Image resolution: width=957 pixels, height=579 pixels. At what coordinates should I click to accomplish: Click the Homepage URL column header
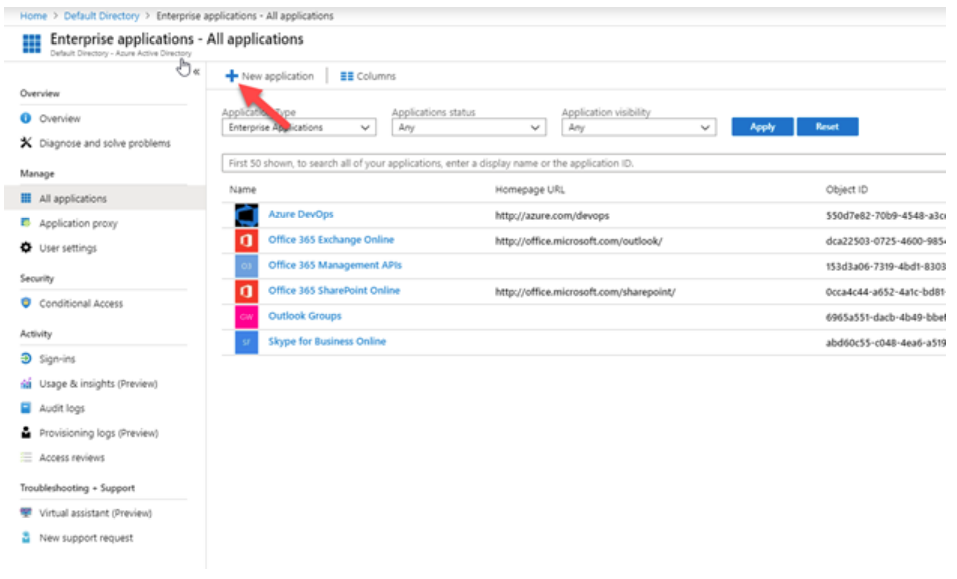click(530, 190)
